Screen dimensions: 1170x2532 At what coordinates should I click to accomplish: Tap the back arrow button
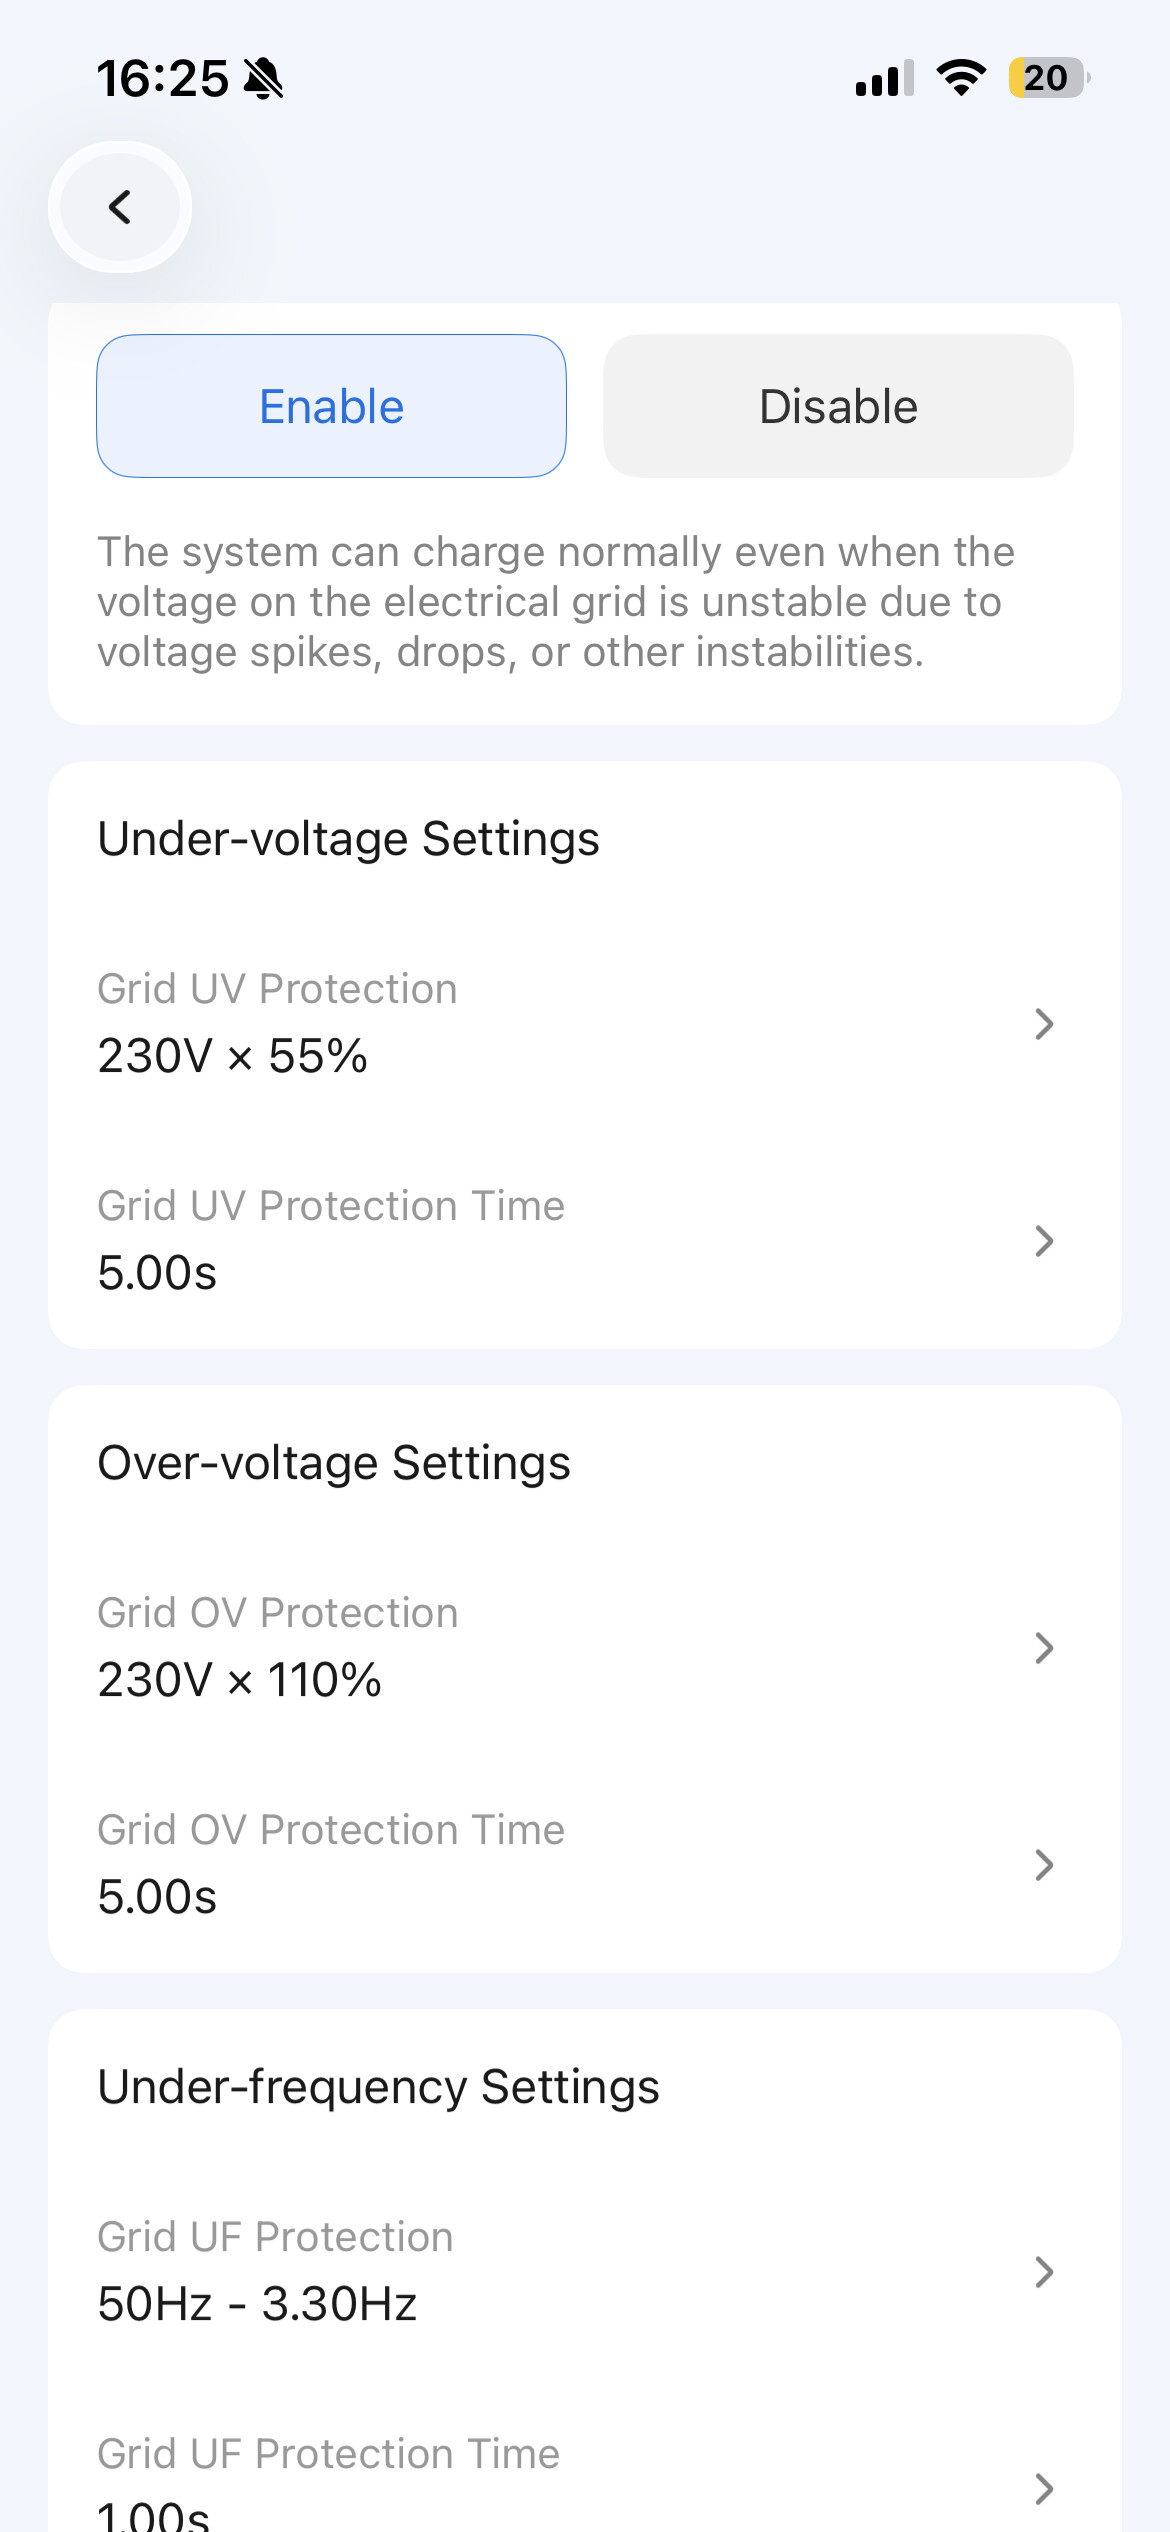point(120,207)
